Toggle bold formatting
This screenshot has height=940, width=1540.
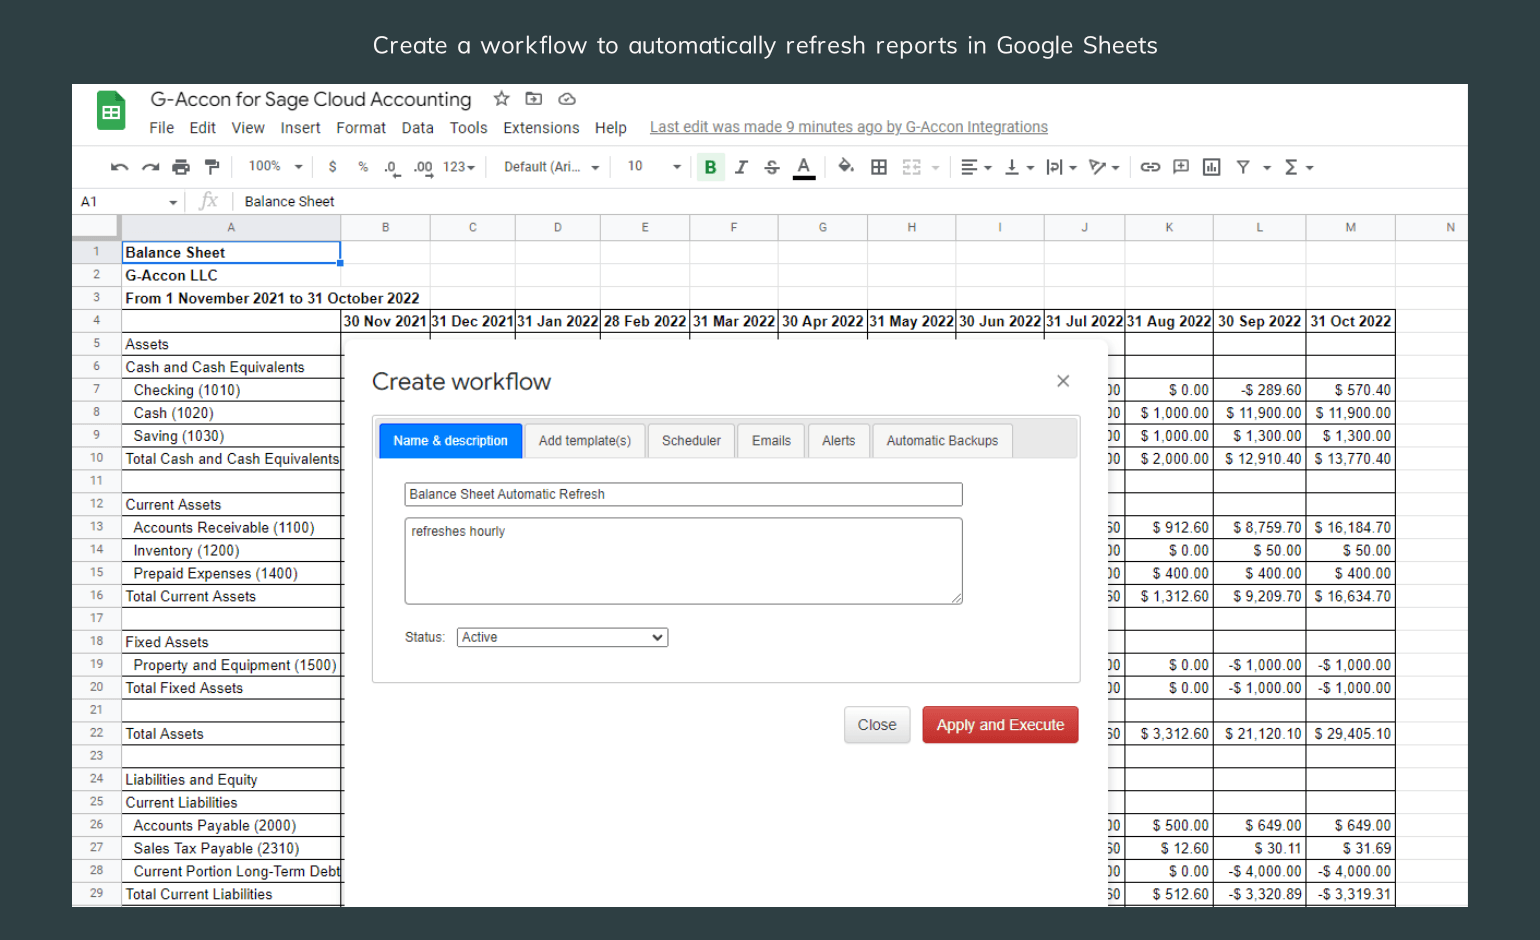[710, 167]
